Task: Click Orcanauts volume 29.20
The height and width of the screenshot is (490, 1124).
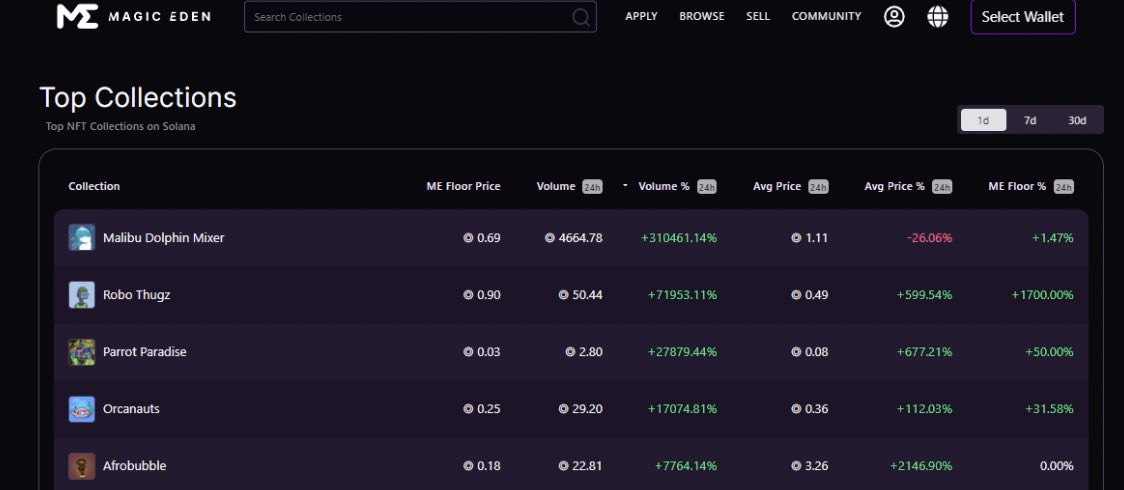Action: [580, 409]
